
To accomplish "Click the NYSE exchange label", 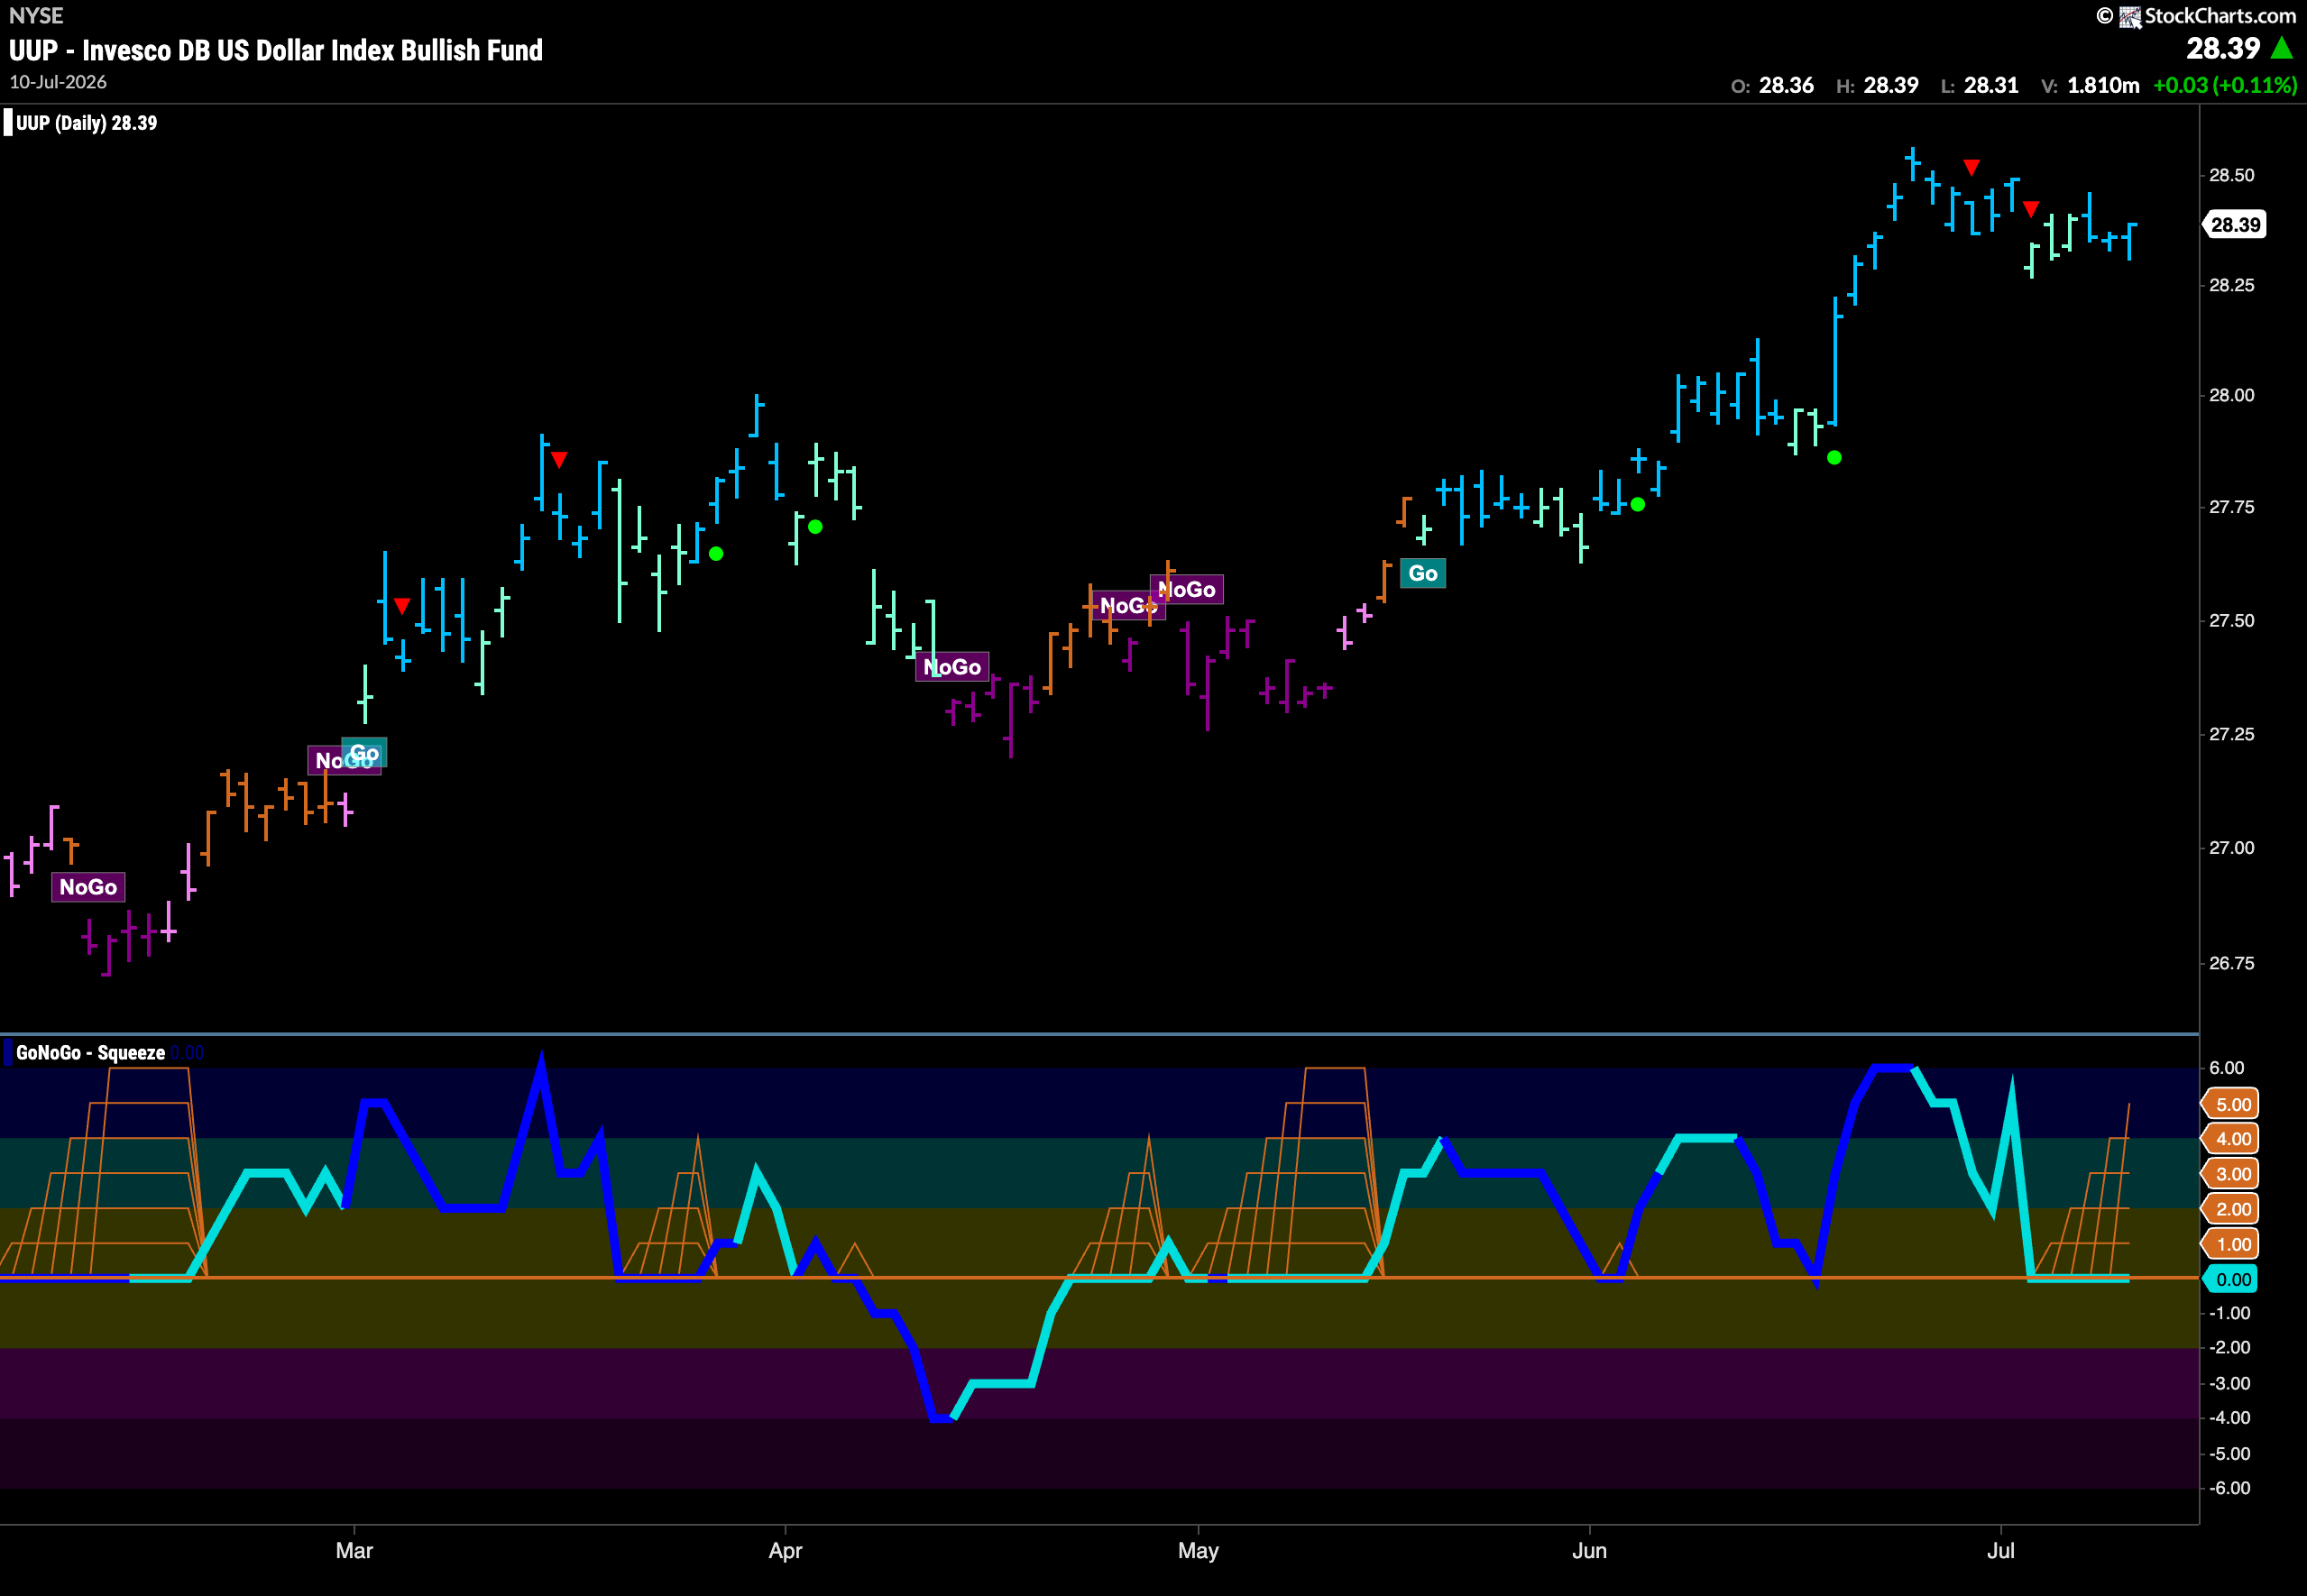I will tap(36, 15).
